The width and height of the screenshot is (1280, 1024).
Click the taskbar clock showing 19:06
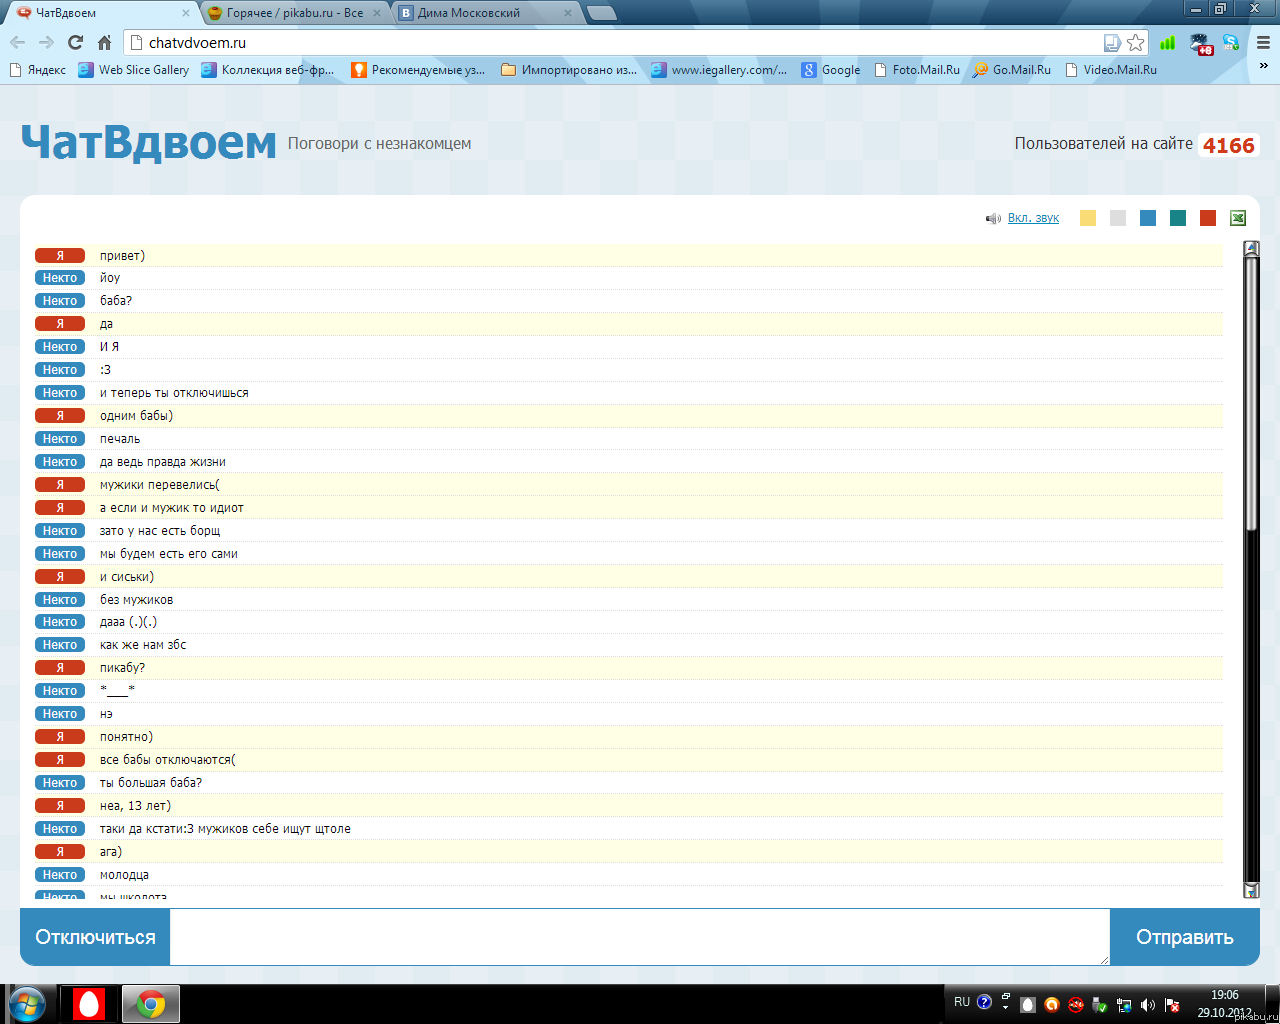[1224, 1003]
